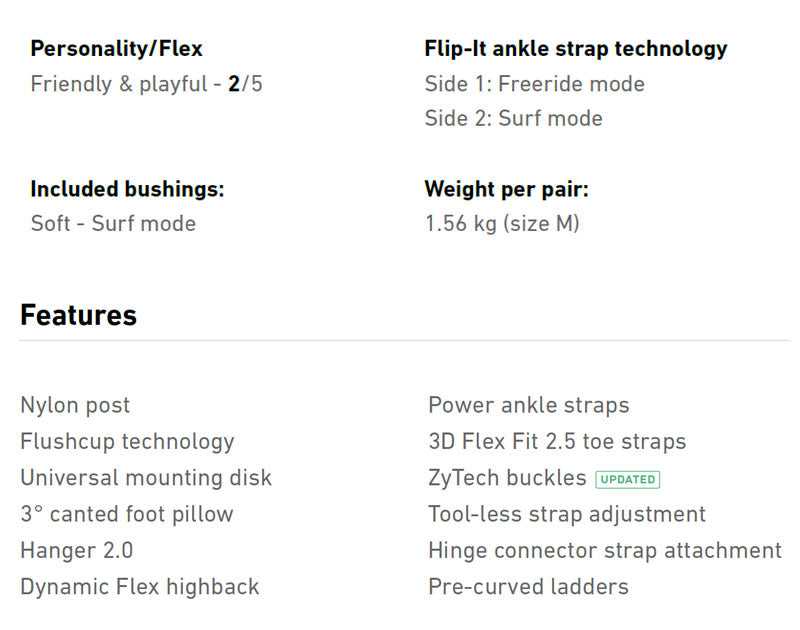Click the Dynamic Flex highback feature
This screenshot has width=800, height=630.
(x=139, y=587)
